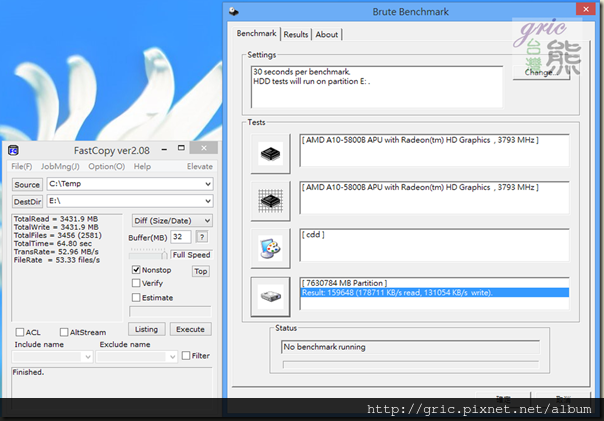Open the Help menu in FastCopy
604x421 pixels.
(142, 166)
